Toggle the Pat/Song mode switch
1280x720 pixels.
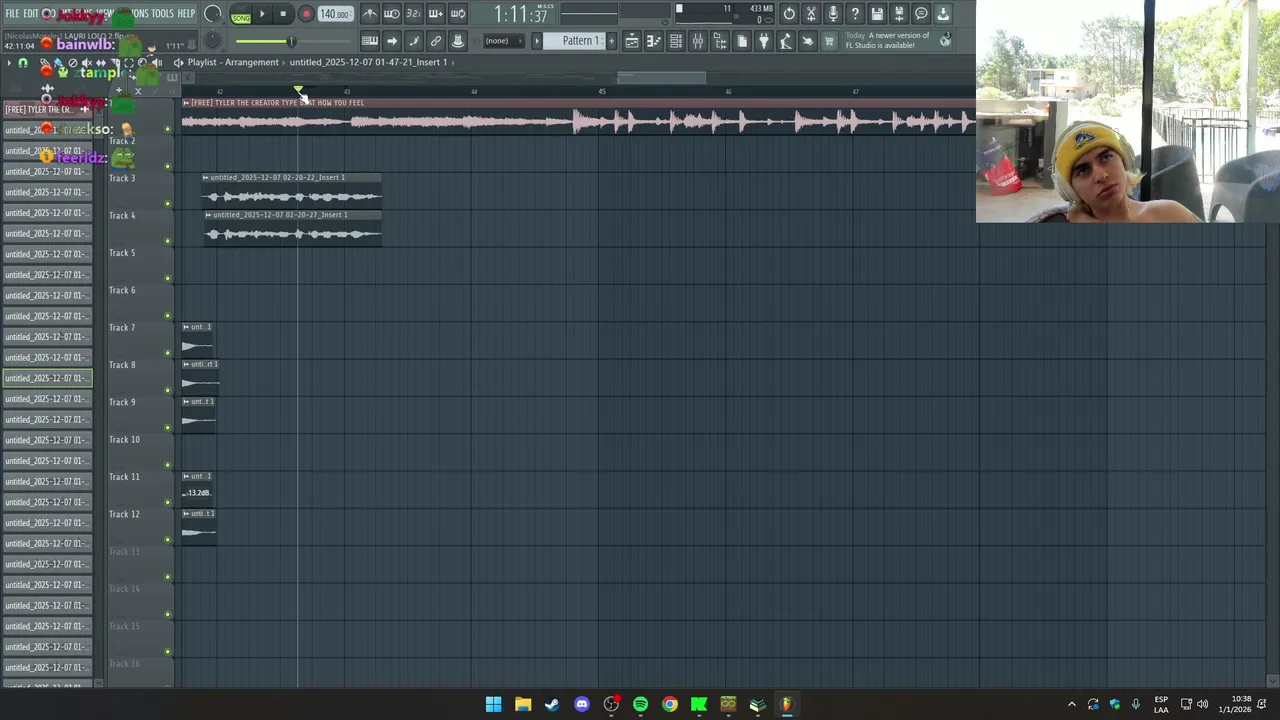pyautogui.click(x=241, y=14)
